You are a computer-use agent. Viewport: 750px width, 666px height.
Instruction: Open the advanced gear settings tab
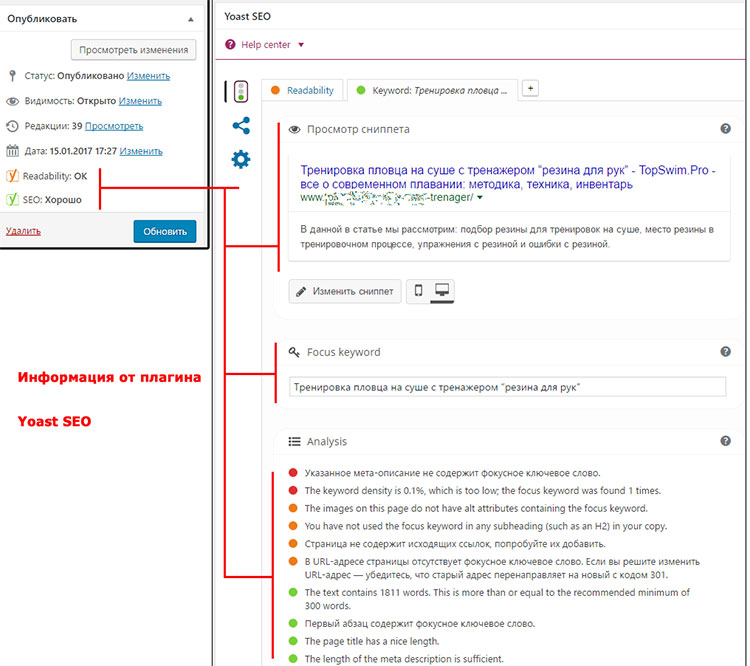241,159
